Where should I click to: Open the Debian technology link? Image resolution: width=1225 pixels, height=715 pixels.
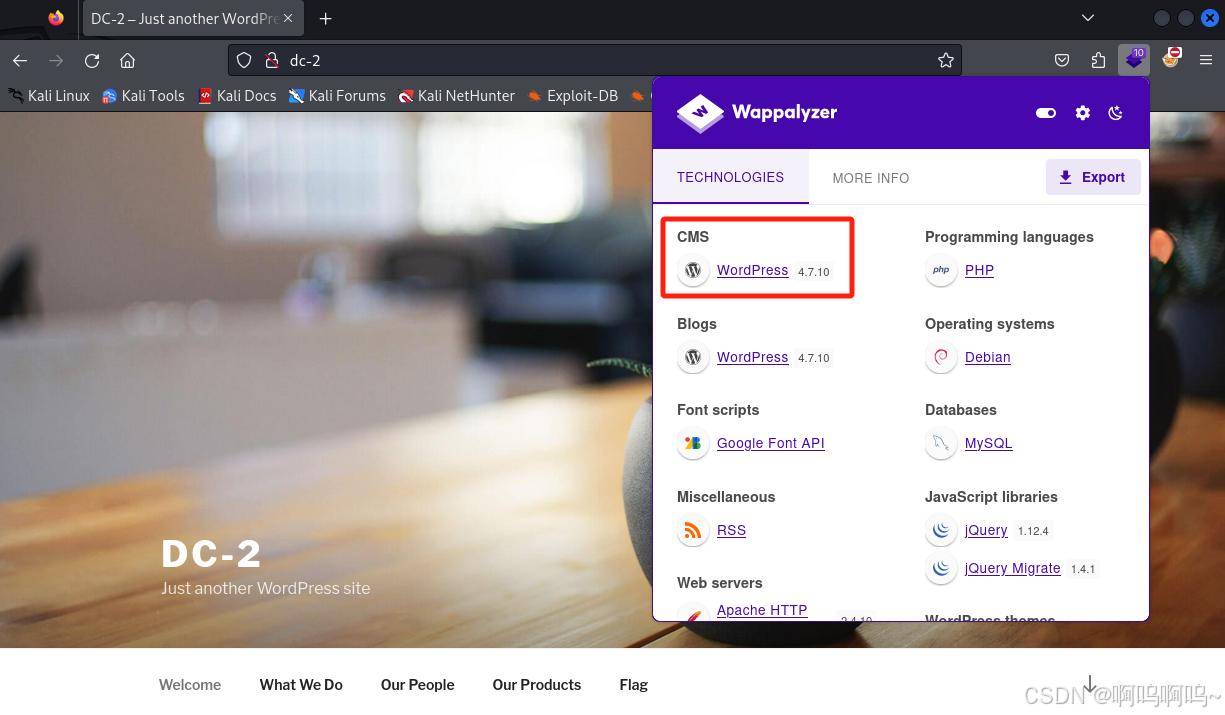coord(987,357)
